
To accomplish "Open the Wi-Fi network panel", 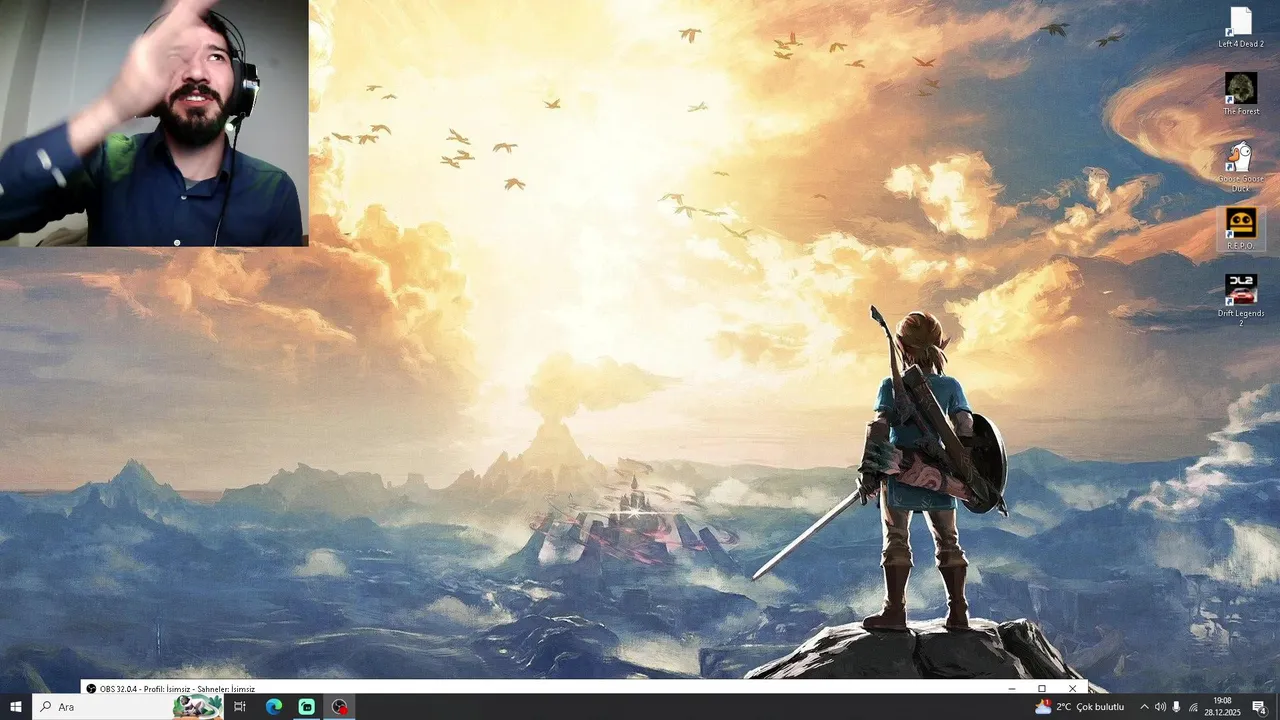I will click(1193, 707).
